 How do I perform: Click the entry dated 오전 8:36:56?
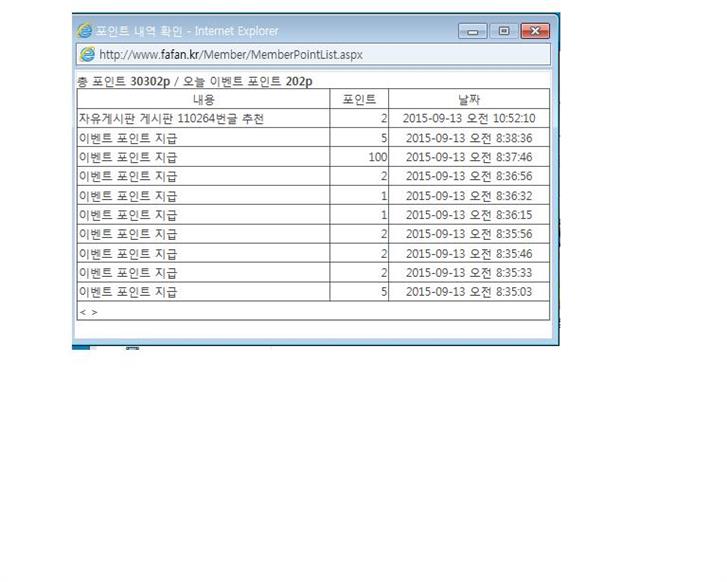(469, 176)
